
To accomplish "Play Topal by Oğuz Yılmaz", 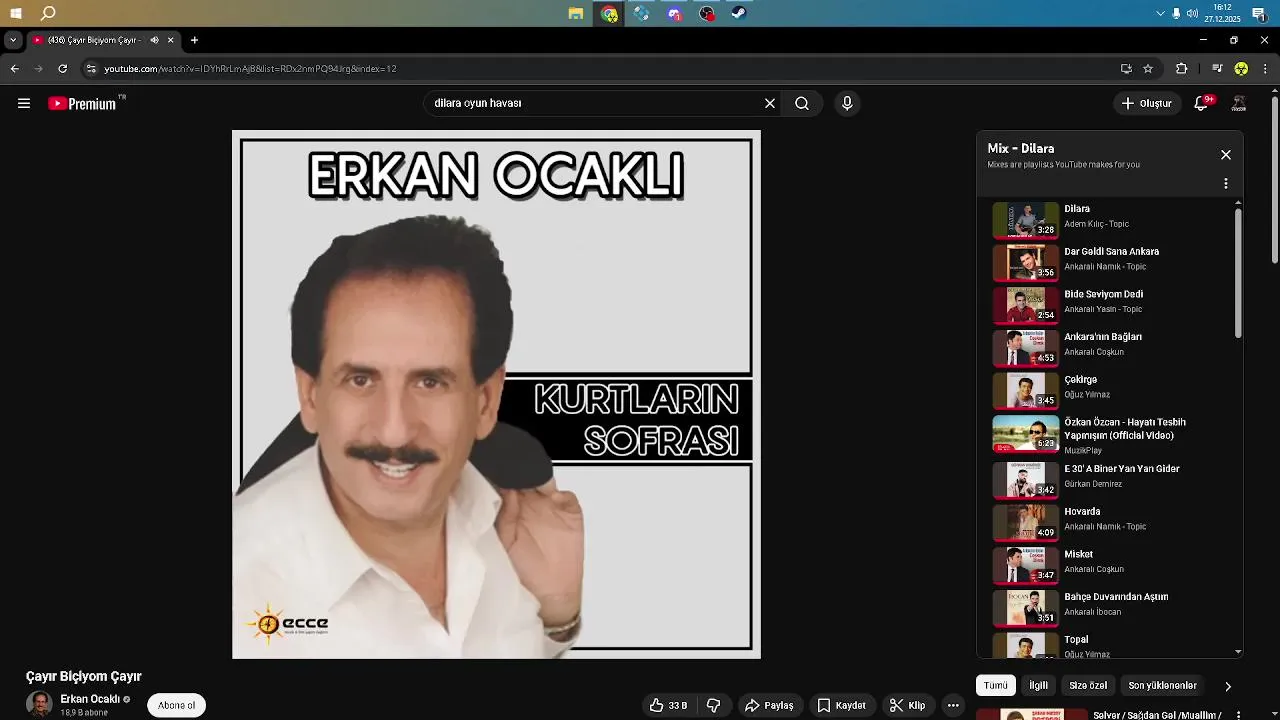I will click(1110, 645).
